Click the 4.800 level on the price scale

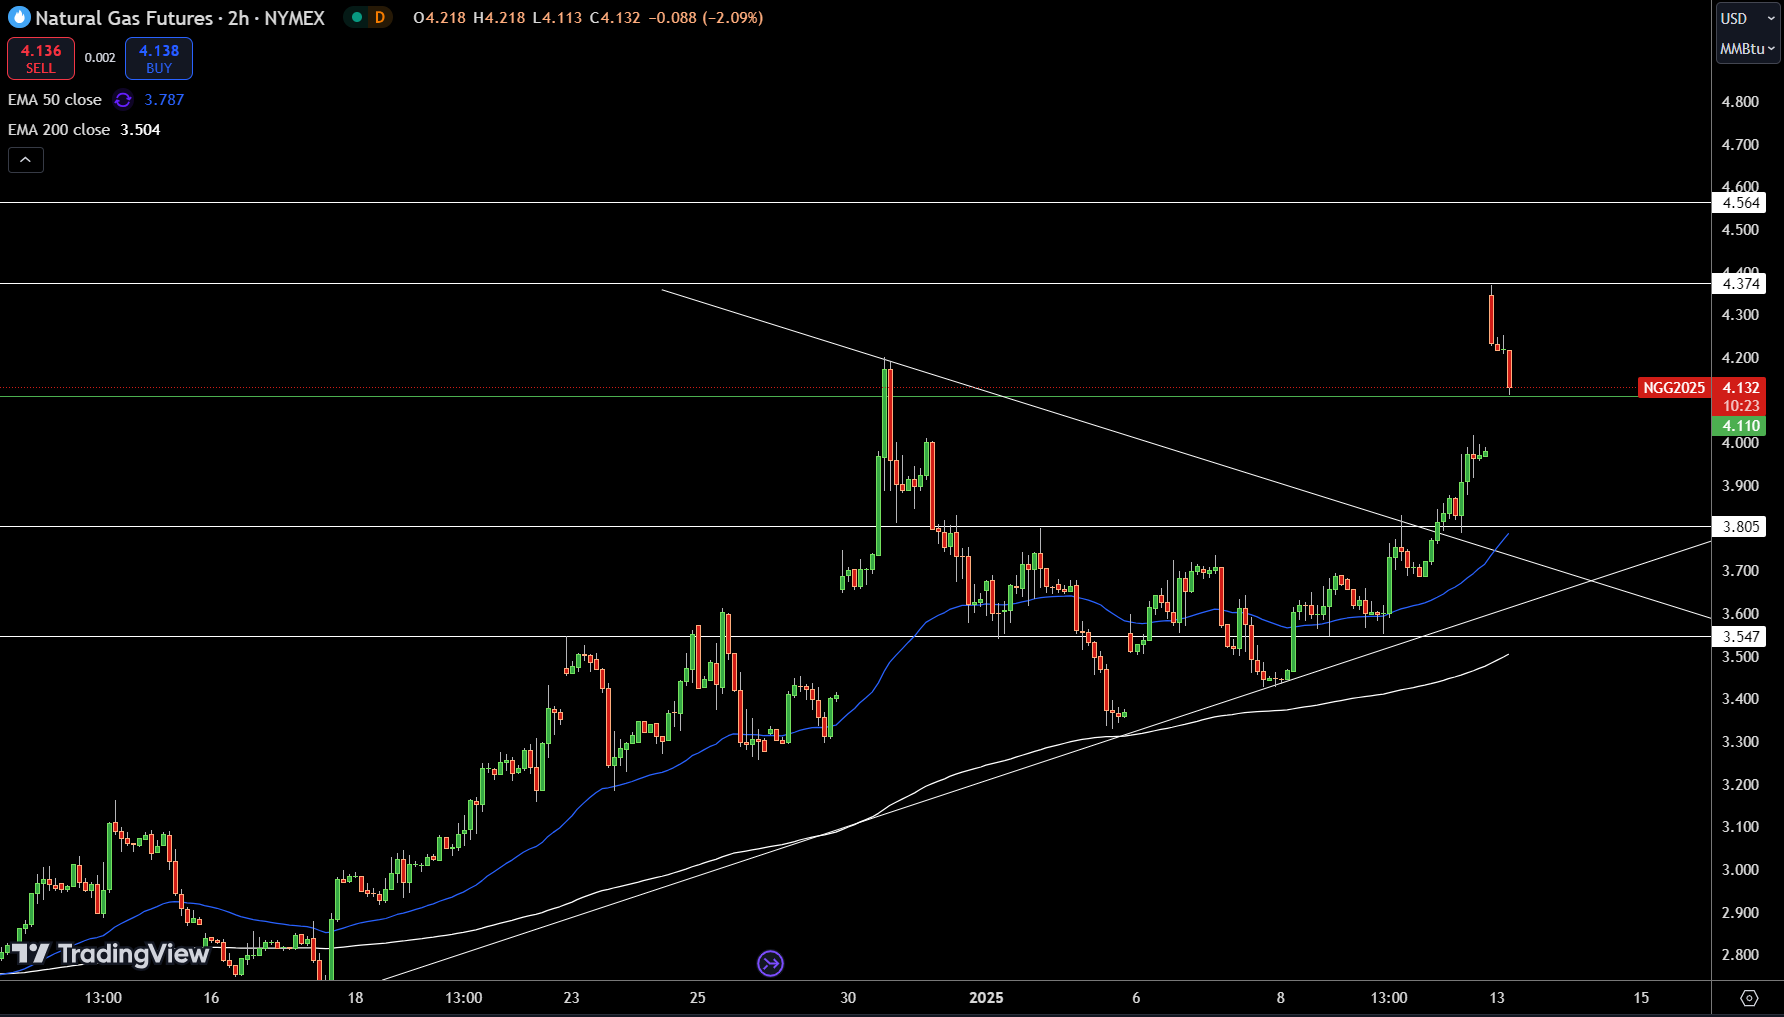coord(1740,102)
